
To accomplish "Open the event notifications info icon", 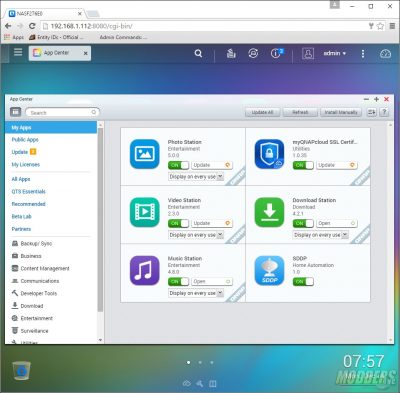I will [x=276, y=53].
